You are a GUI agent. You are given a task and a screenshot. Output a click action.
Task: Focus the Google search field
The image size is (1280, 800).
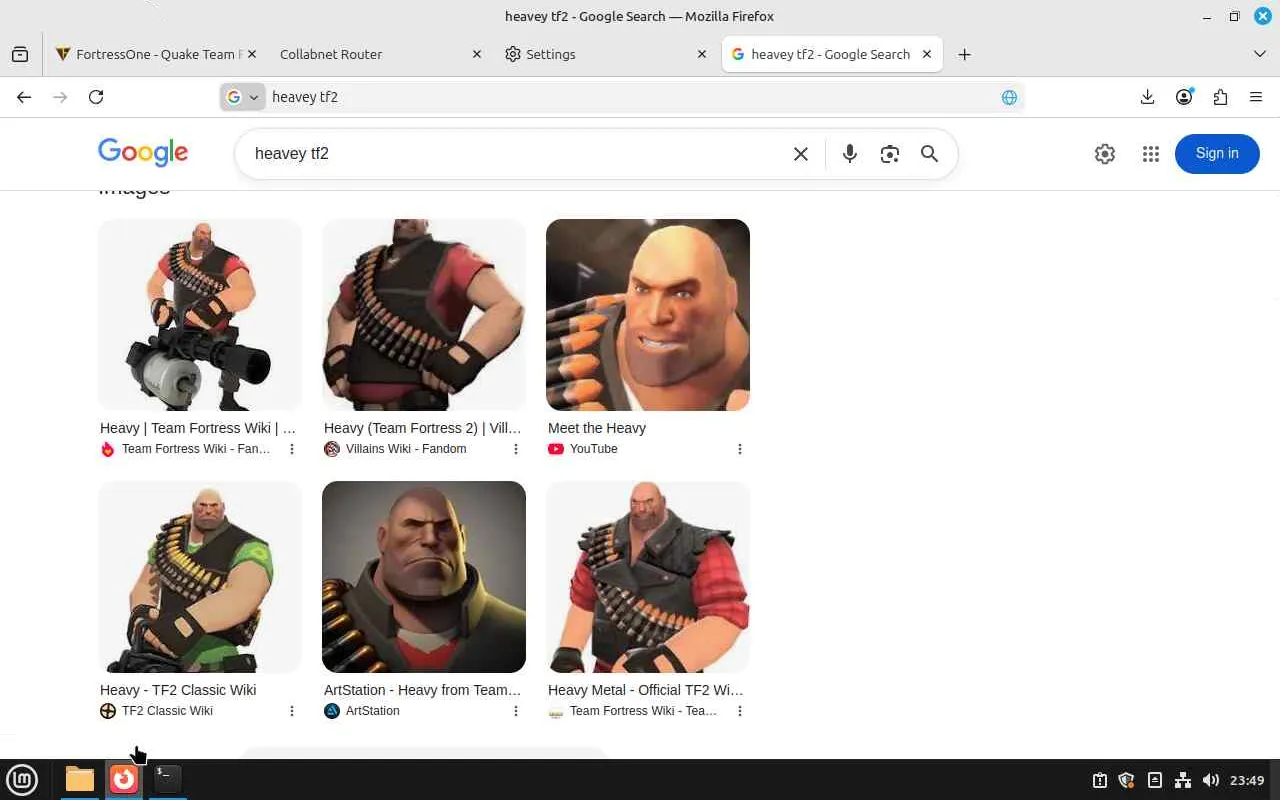click(x=515, y=154)
